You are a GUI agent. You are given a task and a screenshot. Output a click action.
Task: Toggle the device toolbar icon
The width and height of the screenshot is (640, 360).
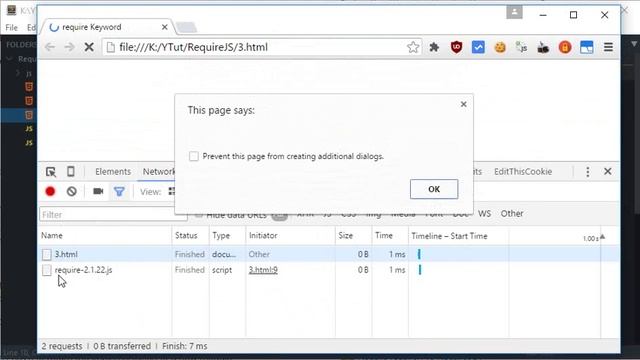point(71,171)
